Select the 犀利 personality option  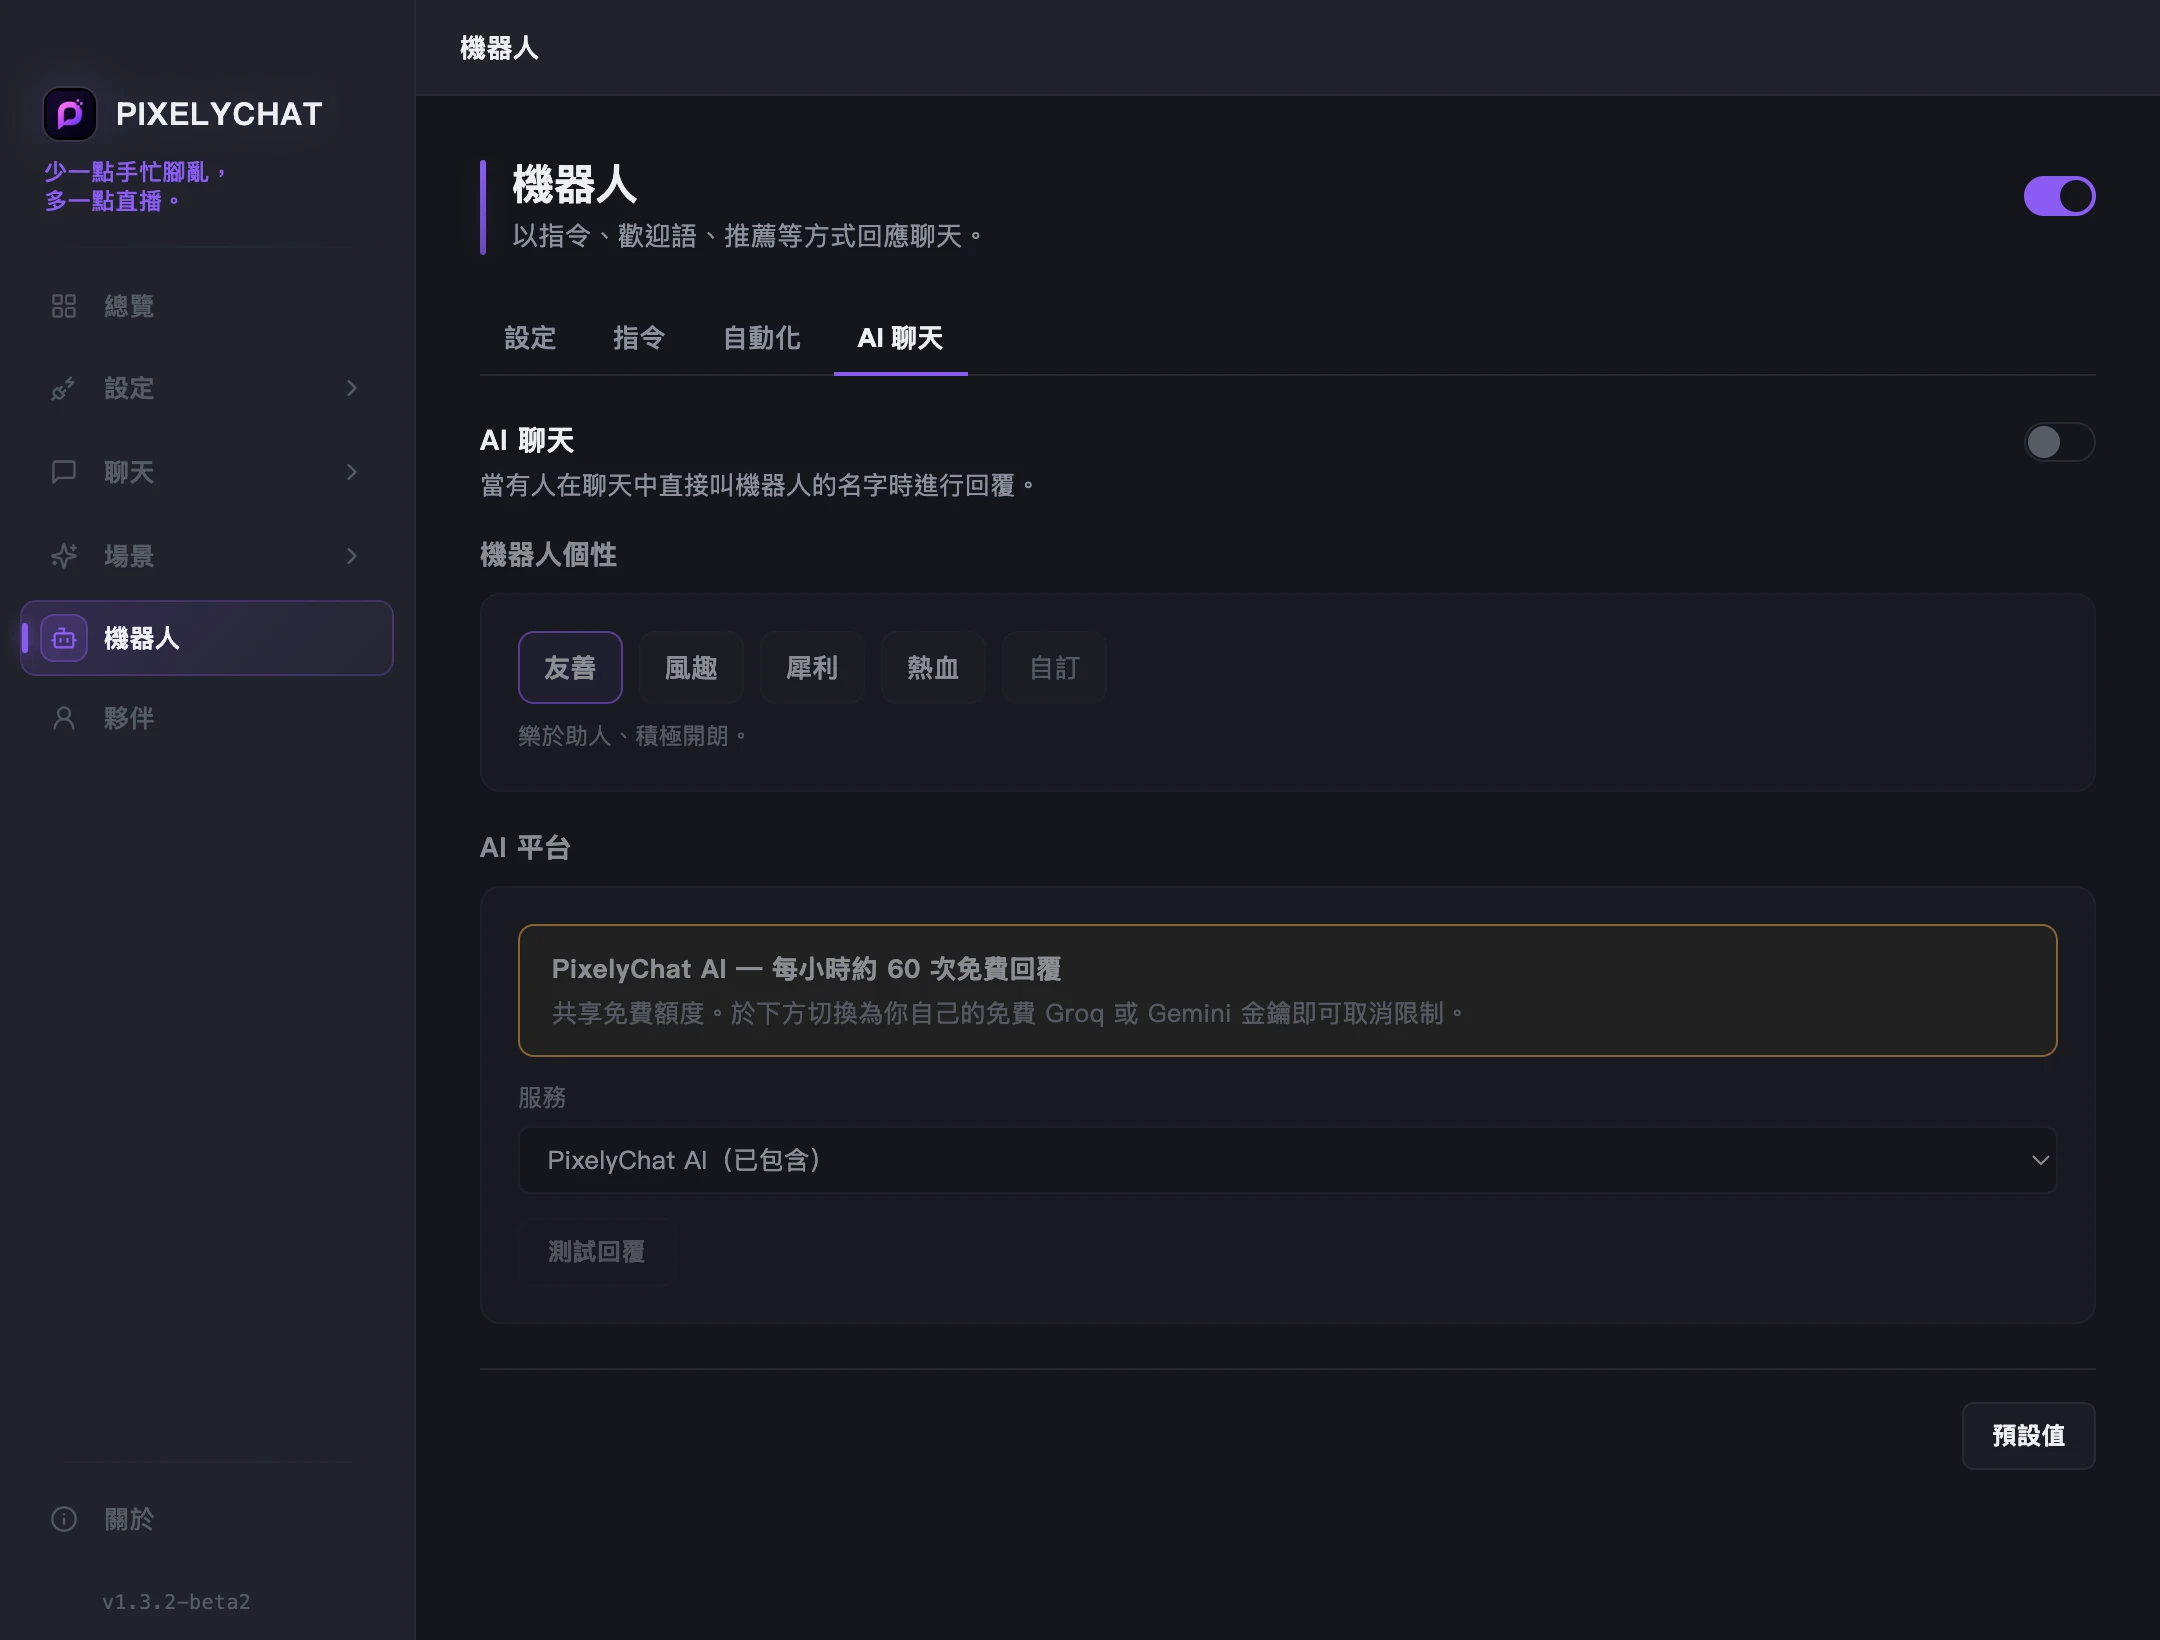click(x=812, y=667)
